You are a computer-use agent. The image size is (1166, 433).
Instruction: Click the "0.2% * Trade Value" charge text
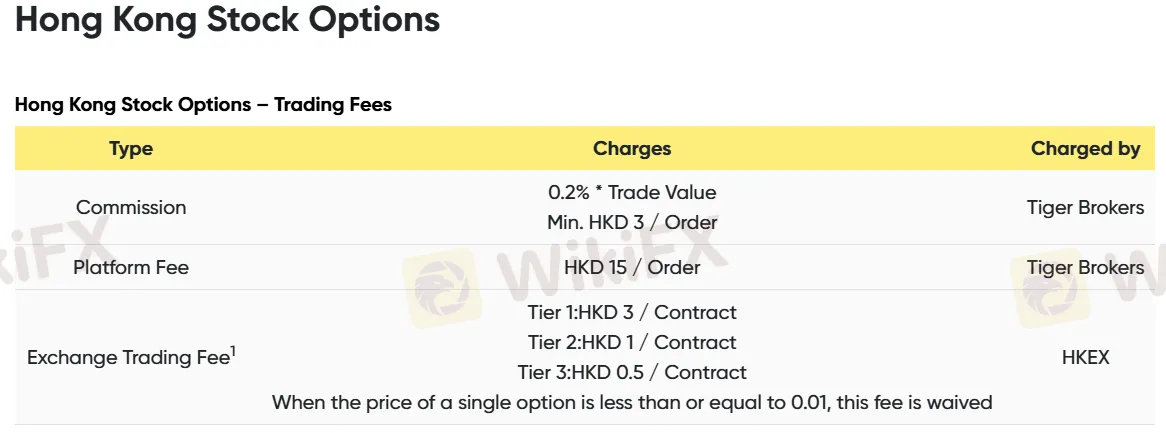coord(632,192)
